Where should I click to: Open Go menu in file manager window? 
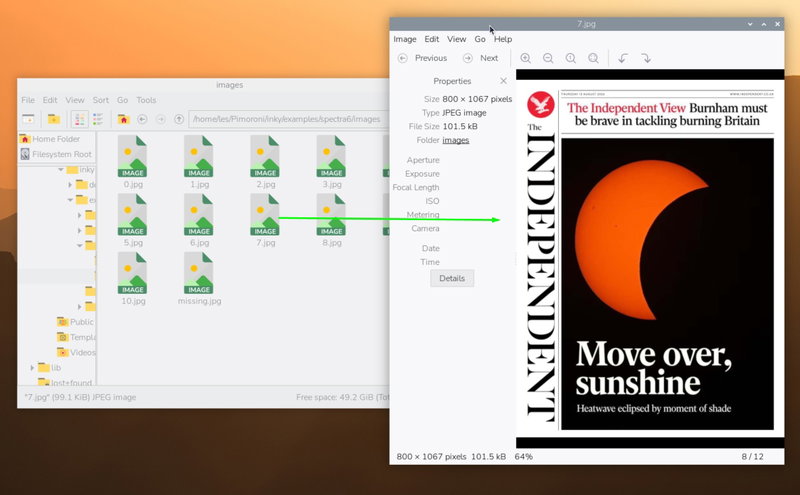(122, 100)
